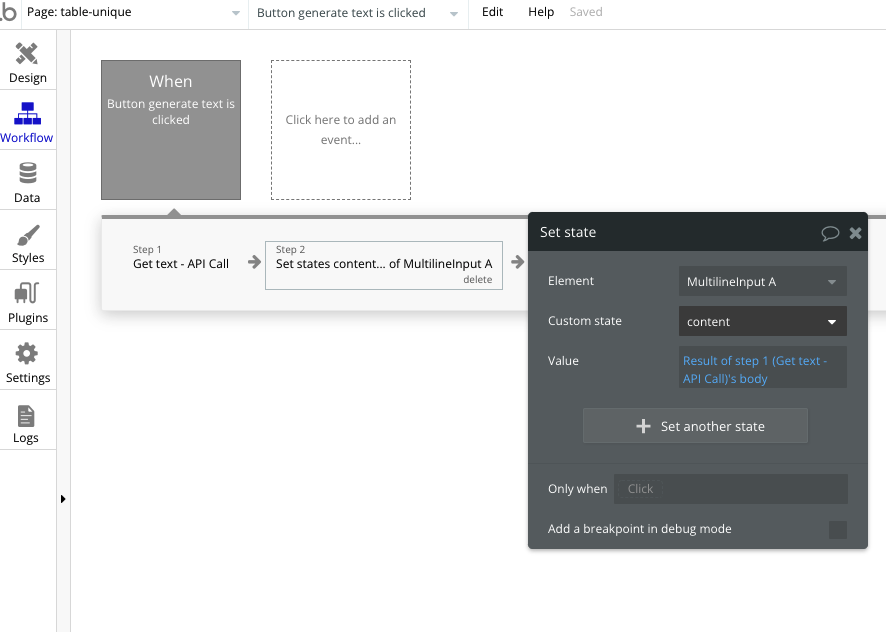Screen dimensions: 886x632
Task: Open the Custom state dropdown showing content
Action: pos(762,321)
